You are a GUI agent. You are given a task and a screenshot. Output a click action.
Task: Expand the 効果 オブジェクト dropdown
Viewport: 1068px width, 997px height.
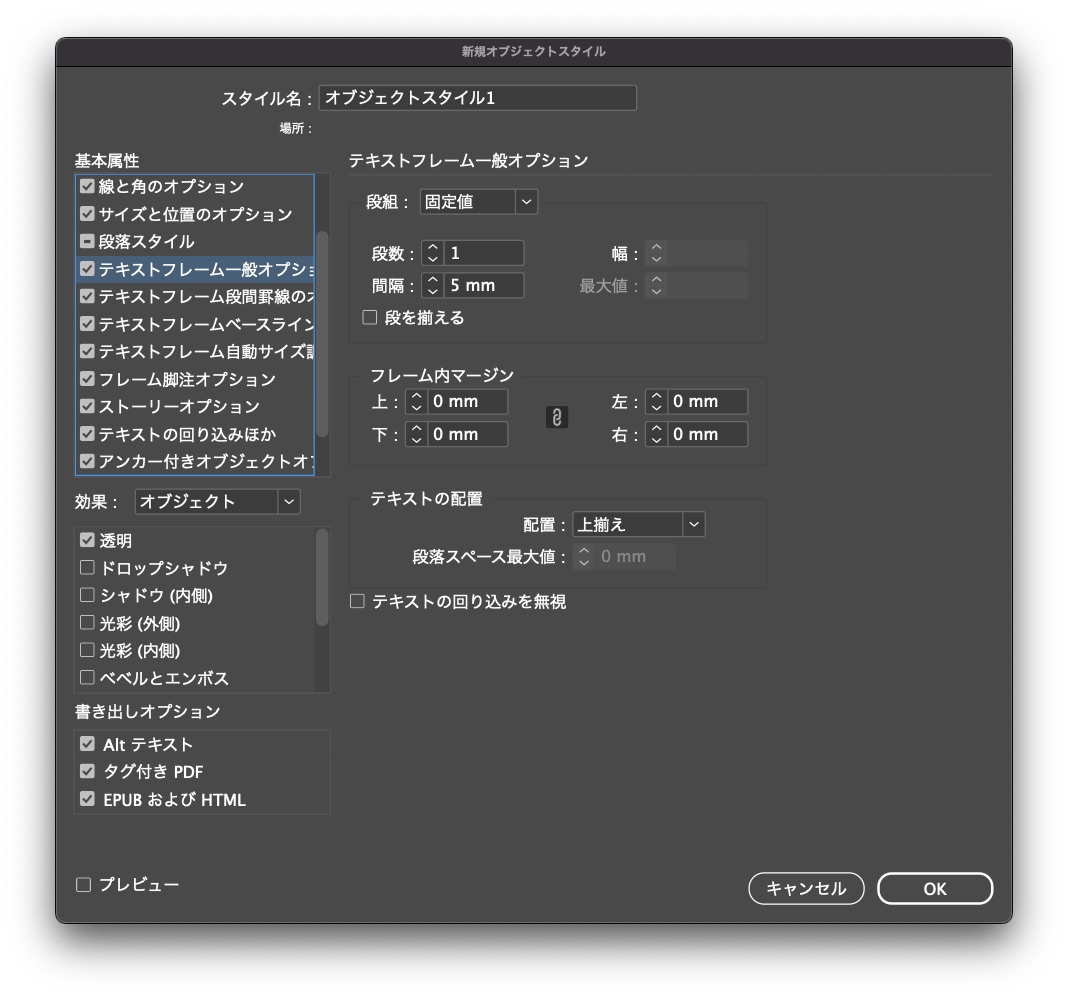pyautogui.click(x=217, y=502)
